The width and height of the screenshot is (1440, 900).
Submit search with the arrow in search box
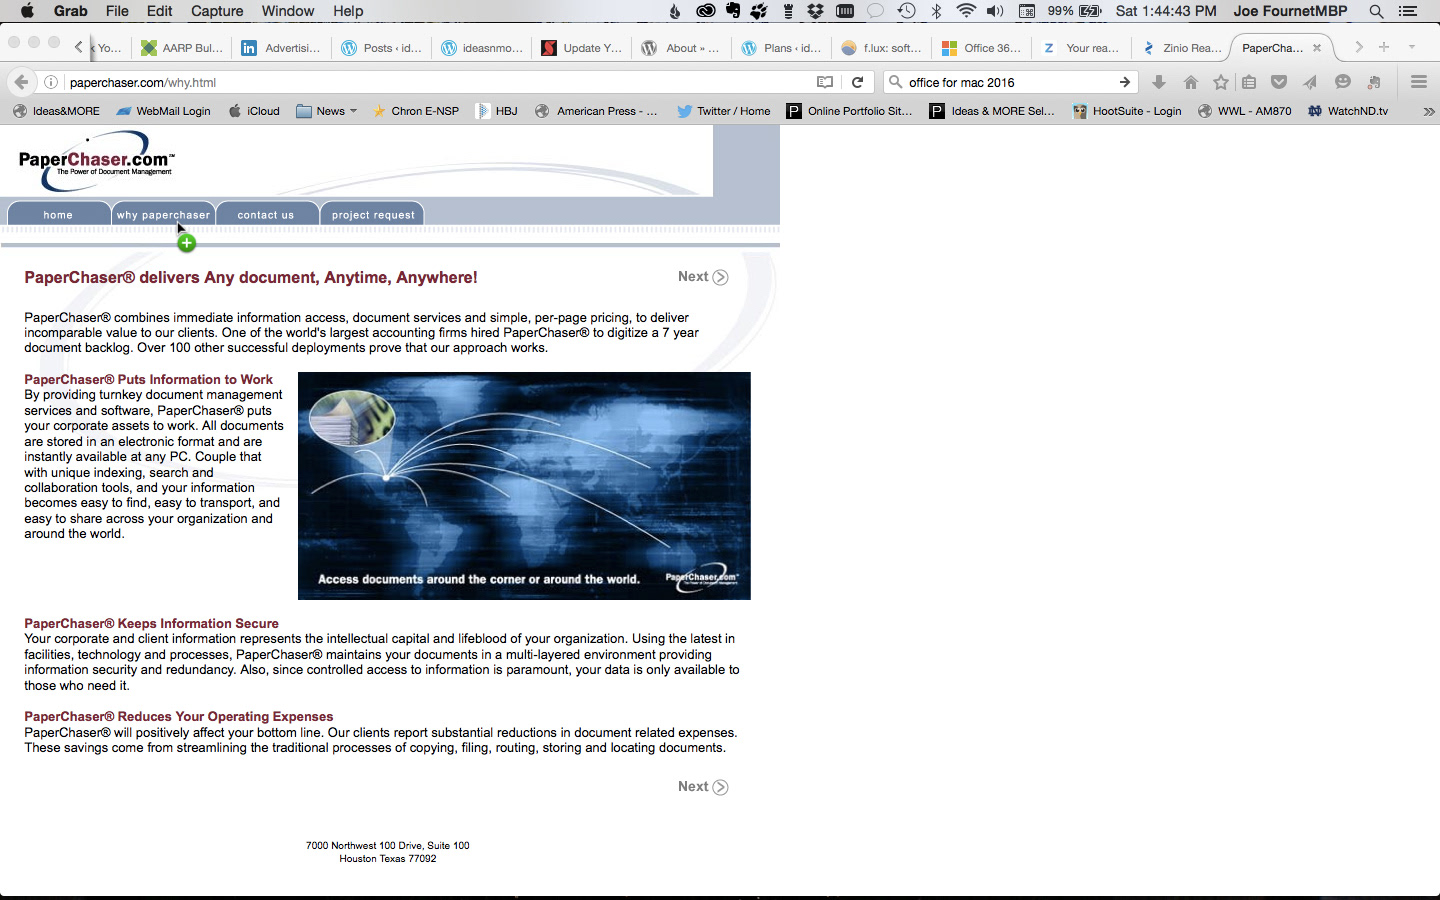pos(1125,82)
